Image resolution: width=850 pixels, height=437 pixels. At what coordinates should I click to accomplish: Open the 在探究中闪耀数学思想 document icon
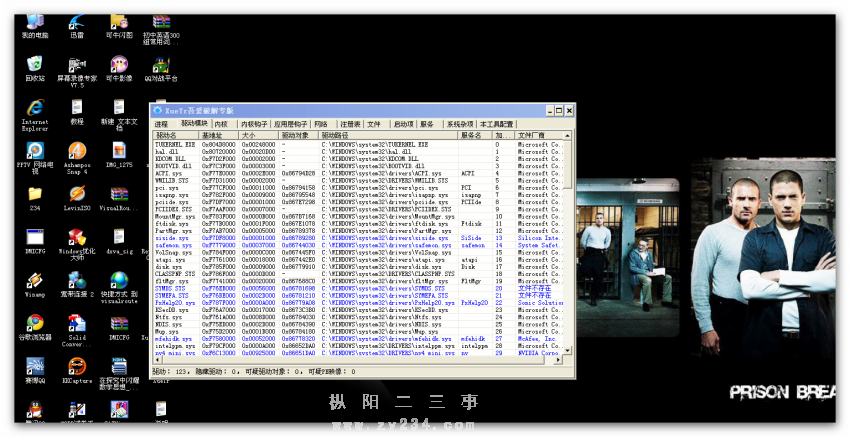tap(119, 374)
